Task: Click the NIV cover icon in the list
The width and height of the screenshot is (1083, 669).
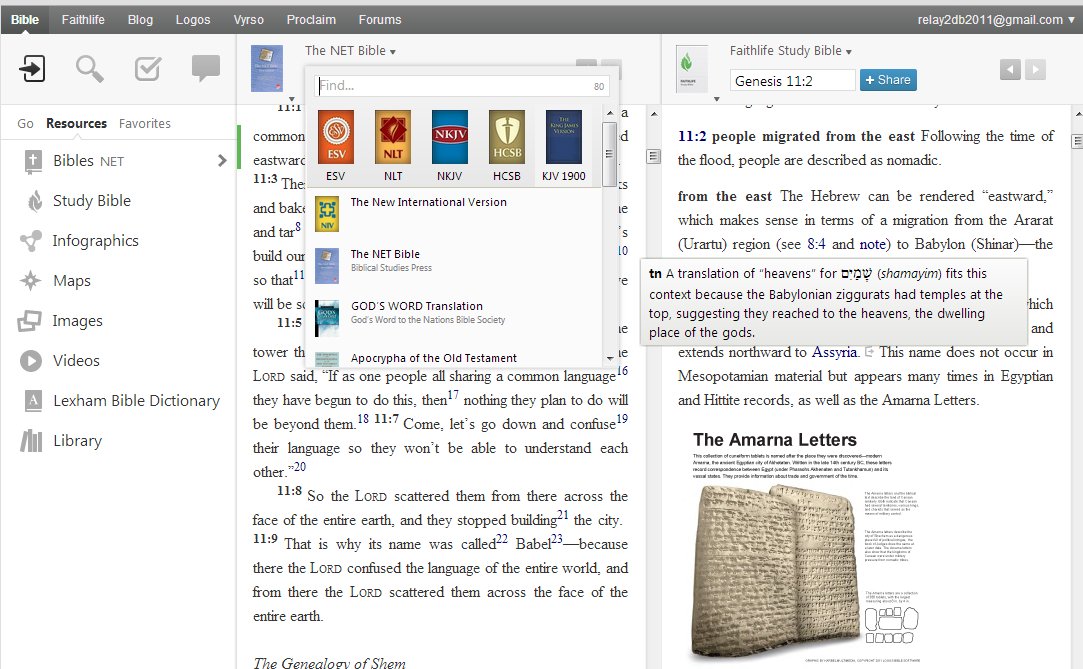Action: pos(327,214)
